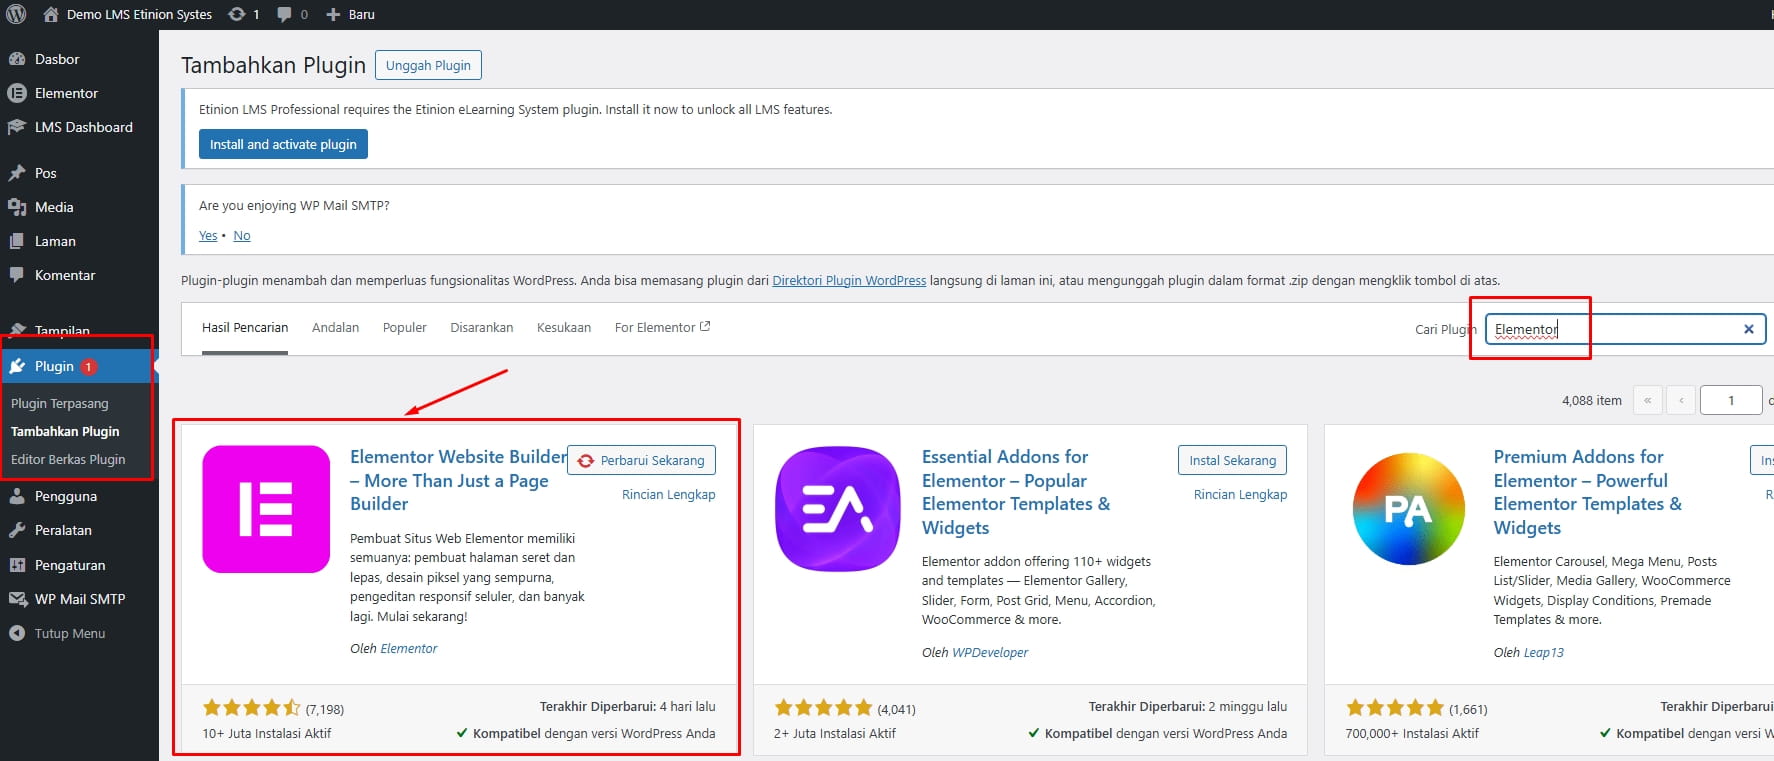Click the Essential Addons plugin icon
This screenshot has width=1774, height=761.
pyautogui.click(x=838, y=509)
